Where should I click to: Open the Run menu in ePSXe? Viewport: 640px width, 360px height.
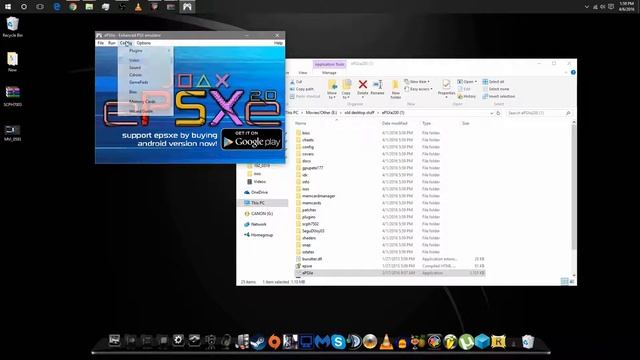[111, 43]
